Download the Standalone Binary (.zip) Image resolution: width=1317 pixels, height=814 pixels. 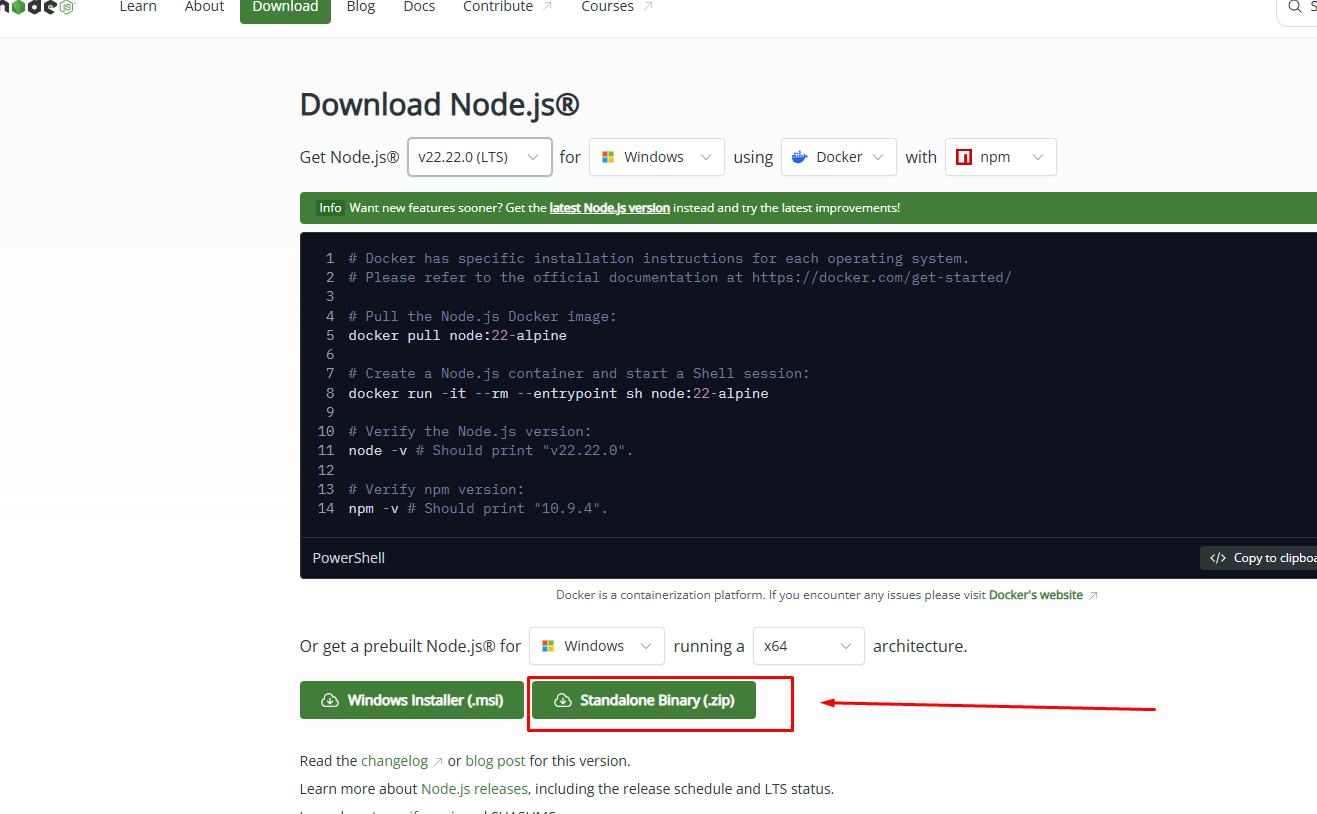[x=644, y=700]
